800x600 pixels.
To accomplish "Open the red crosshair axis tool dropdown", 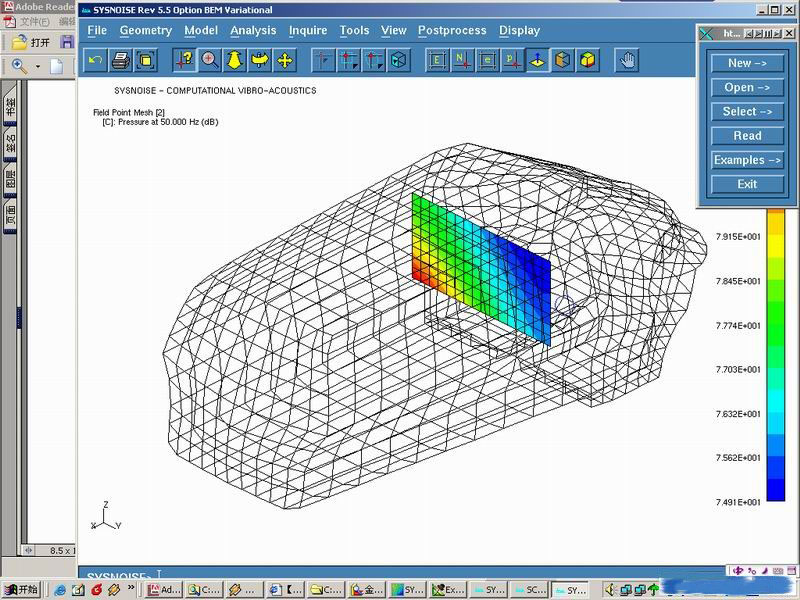I will (348, 60).
